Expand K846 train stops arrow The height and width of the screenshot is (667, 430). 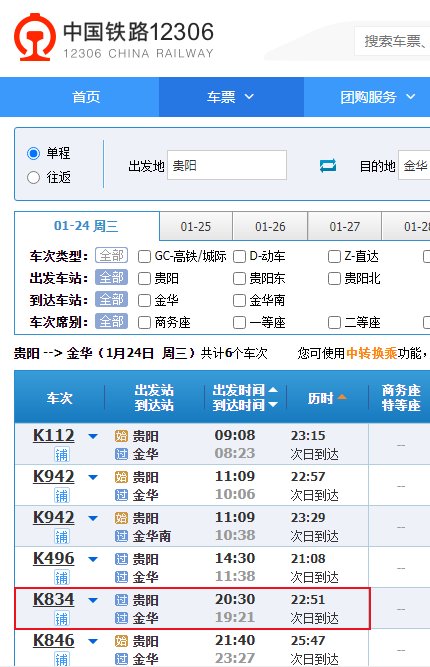point(93,641)
